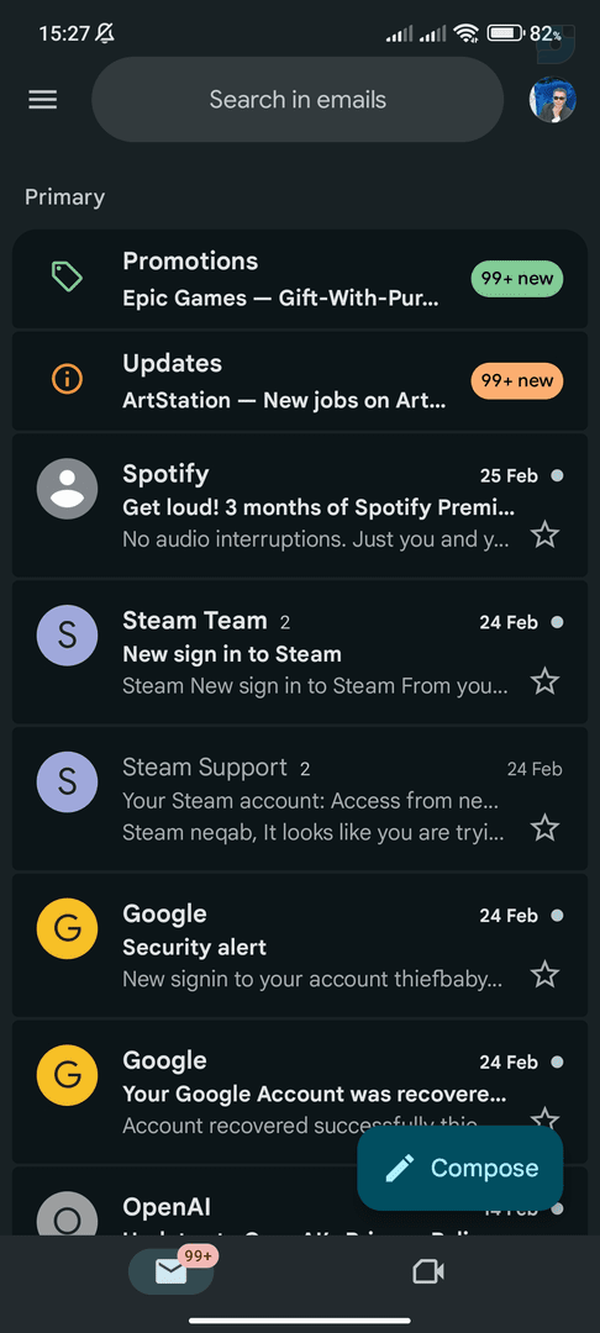The width and height of the screenshot is (600, 1333).
Task: Tap the profile avatar picture
Action: (552, 100)
